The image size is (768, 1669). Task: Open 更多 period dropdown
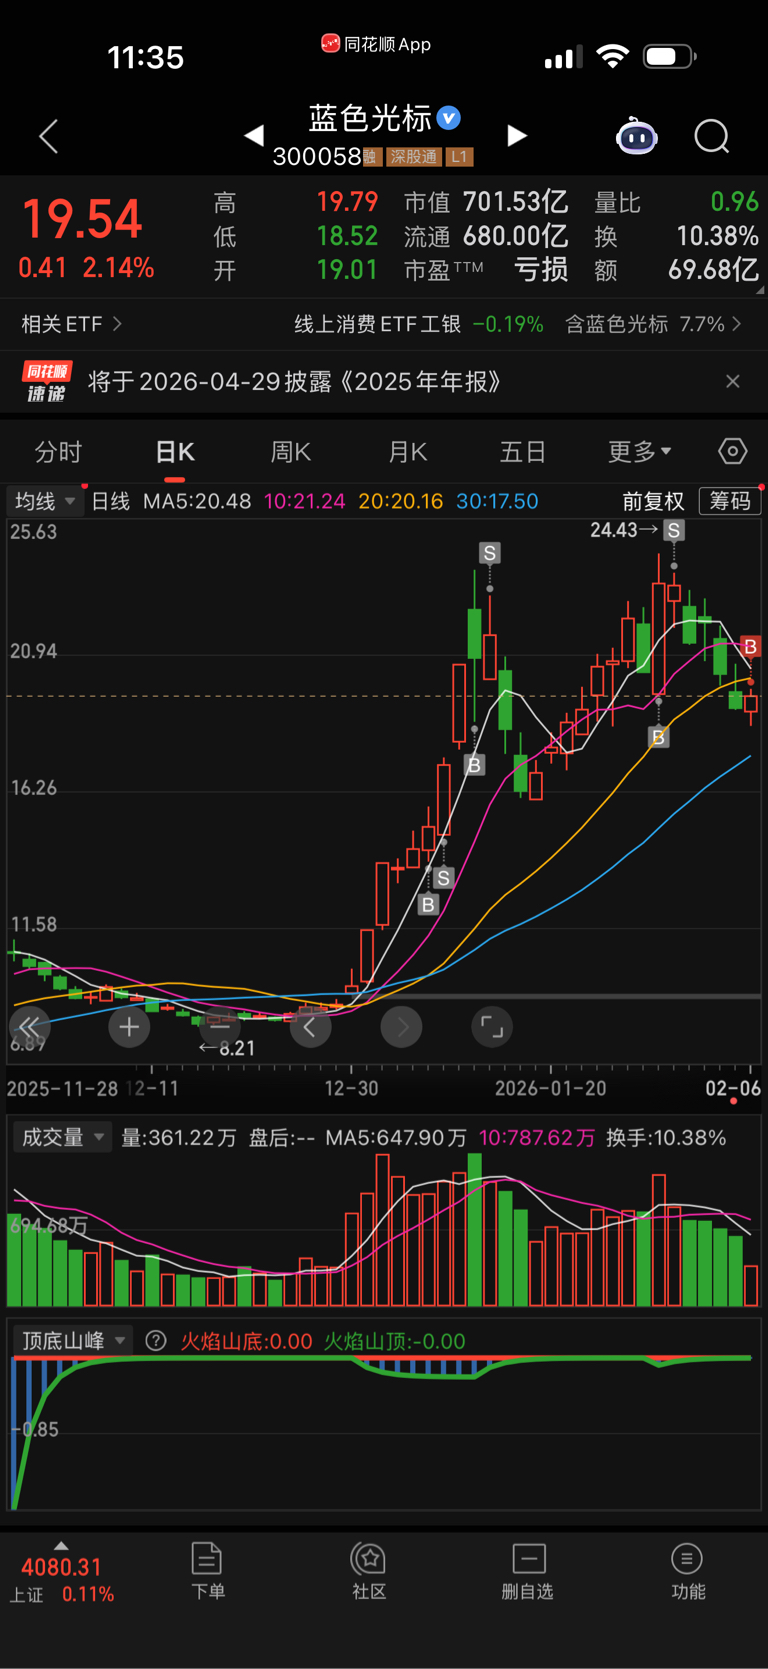point(640,452)
